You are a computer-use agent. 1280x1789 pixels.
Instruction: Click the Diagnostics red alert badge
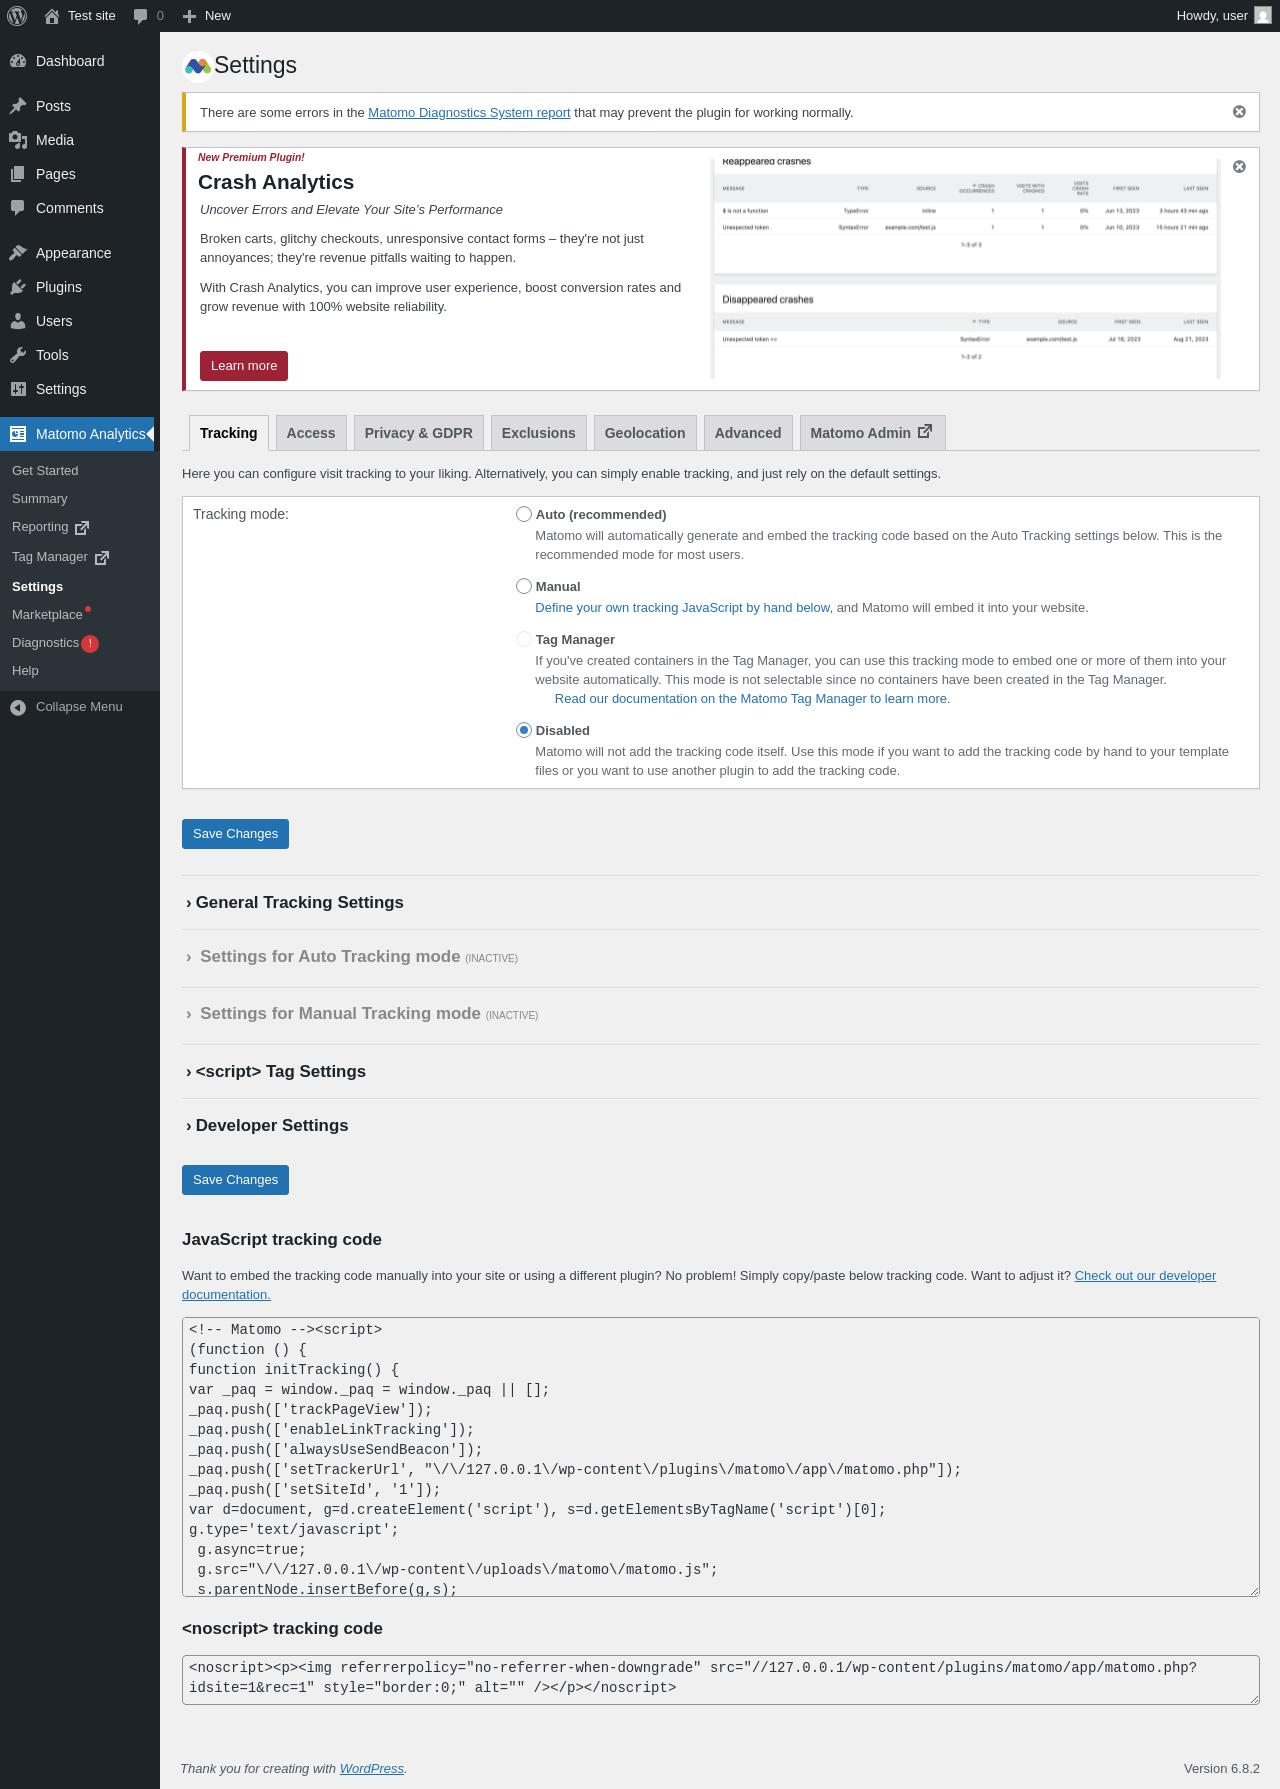point(90,644)
